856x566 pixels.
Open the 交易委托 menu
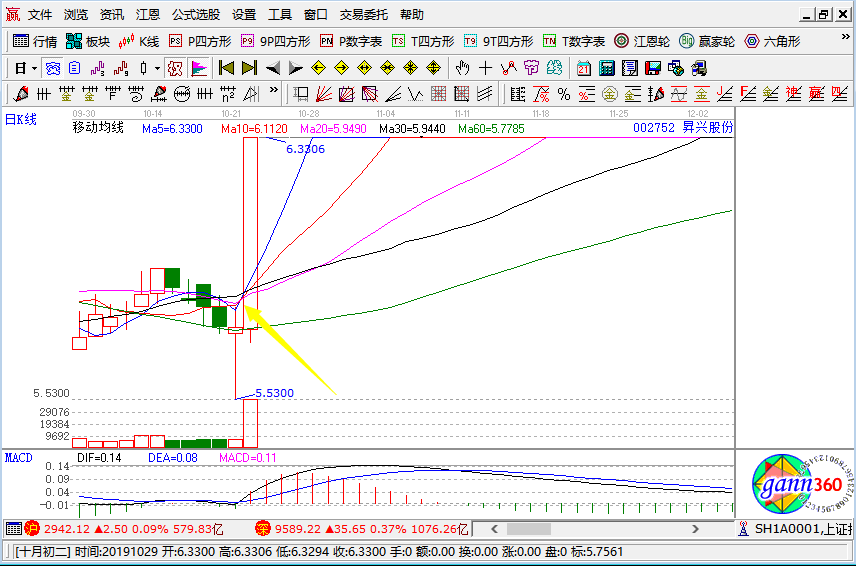pos(364,14)
